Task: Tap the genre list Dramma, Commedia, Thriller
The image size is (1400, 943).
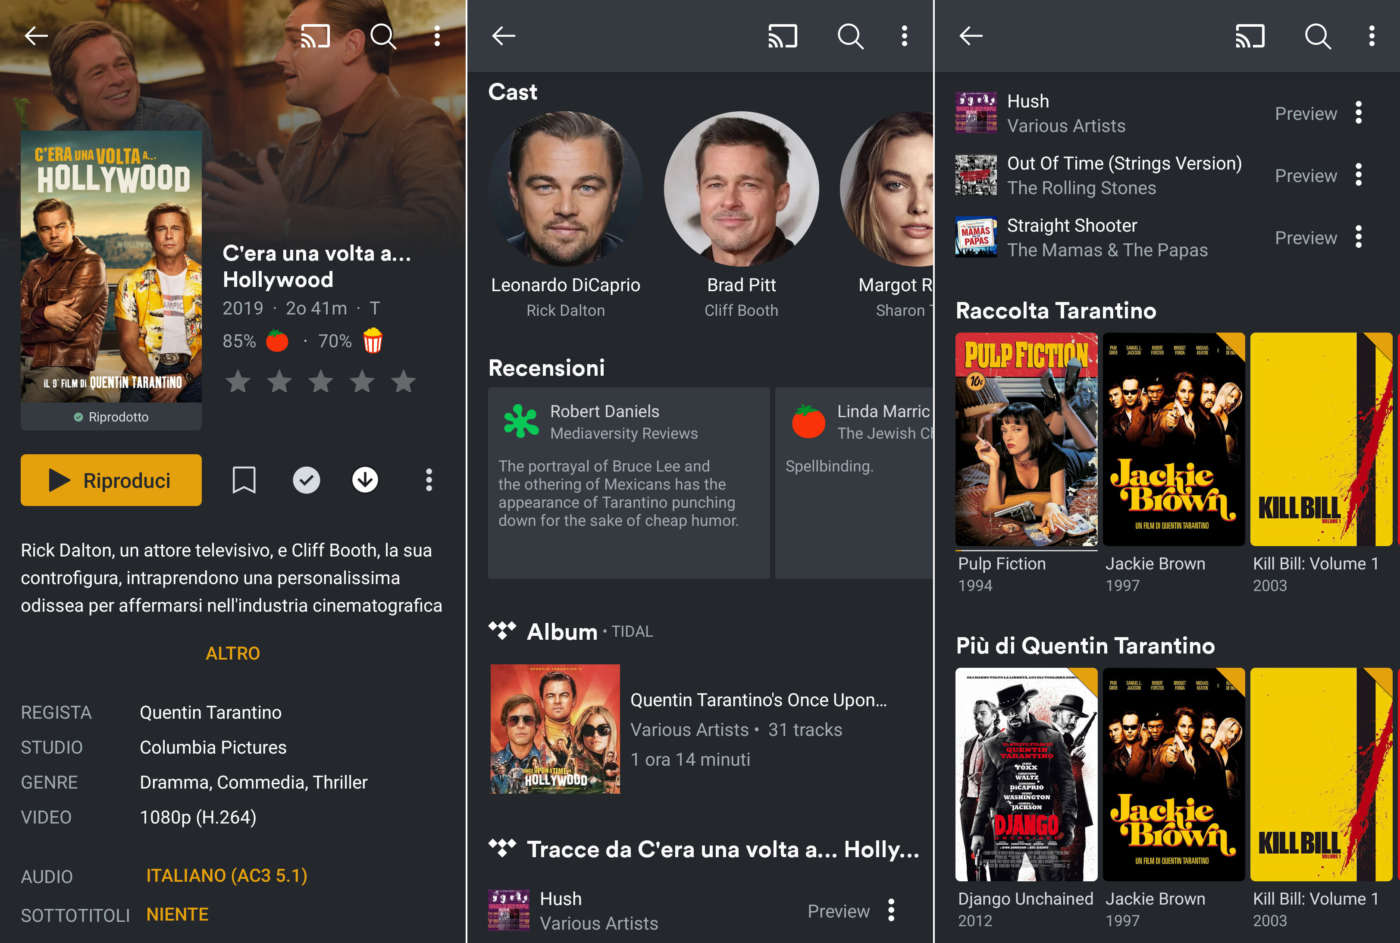Action: tap(253, 782)
